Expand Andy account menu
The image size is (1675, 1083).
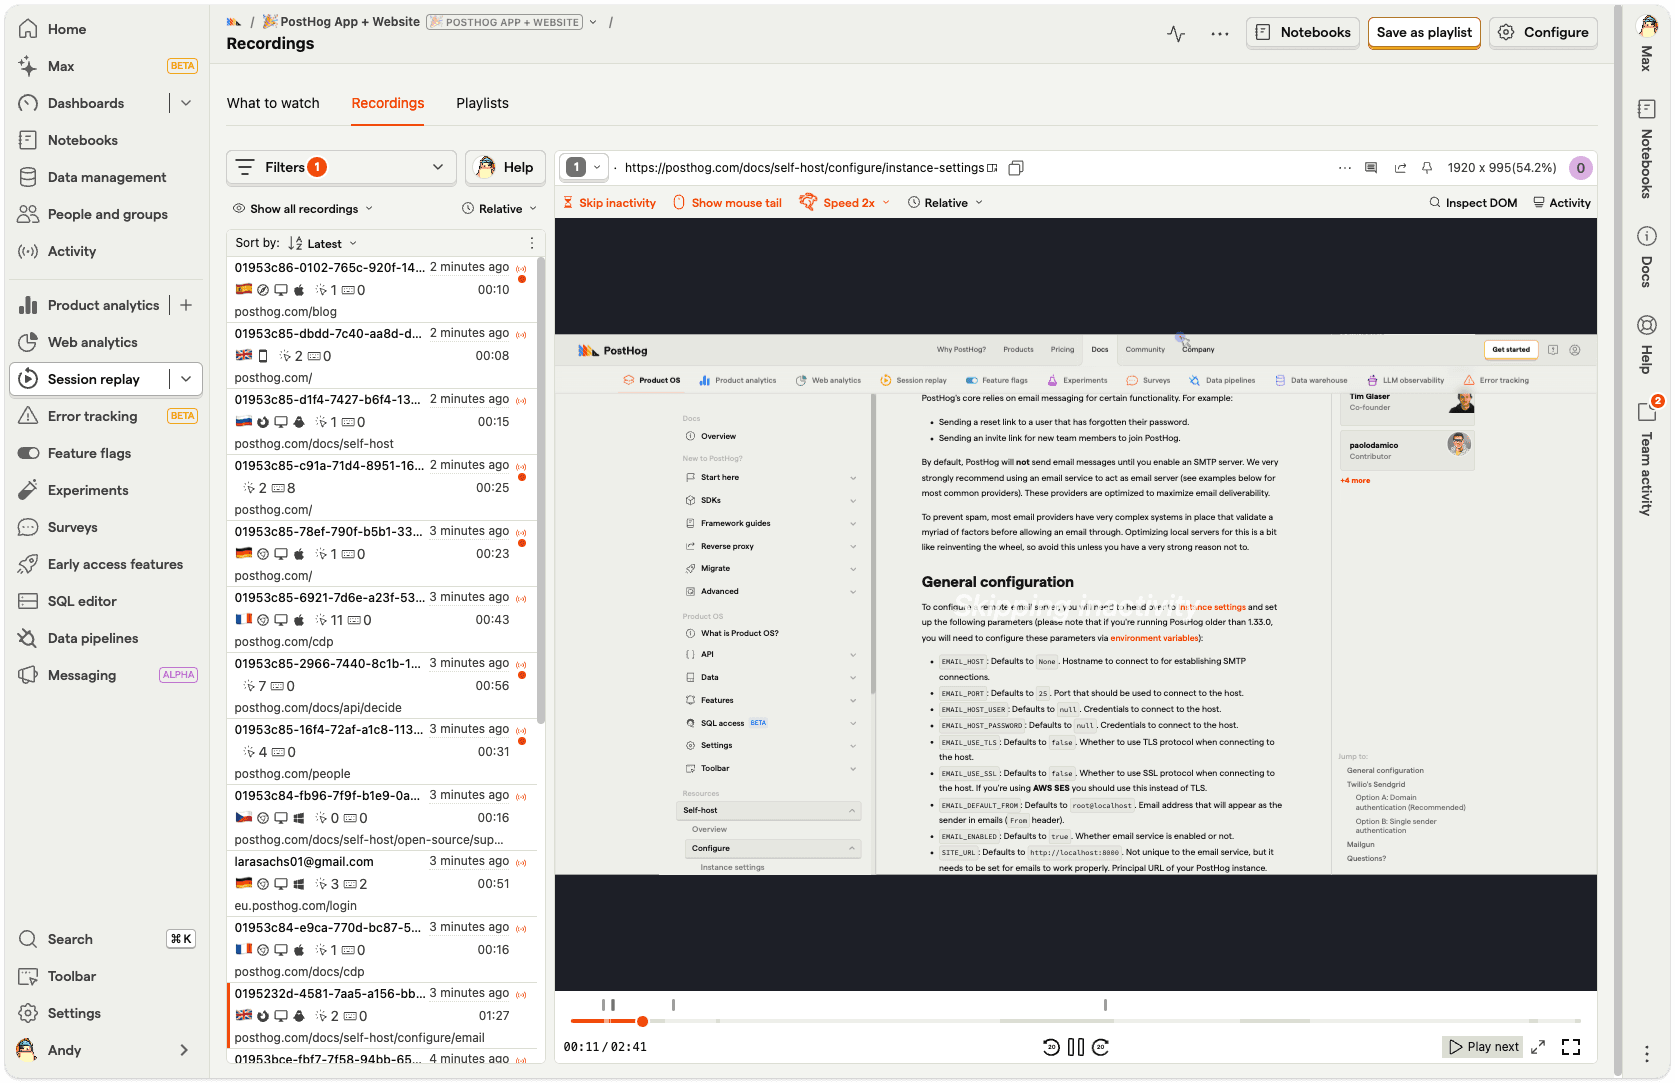[x=184, y=1050]
